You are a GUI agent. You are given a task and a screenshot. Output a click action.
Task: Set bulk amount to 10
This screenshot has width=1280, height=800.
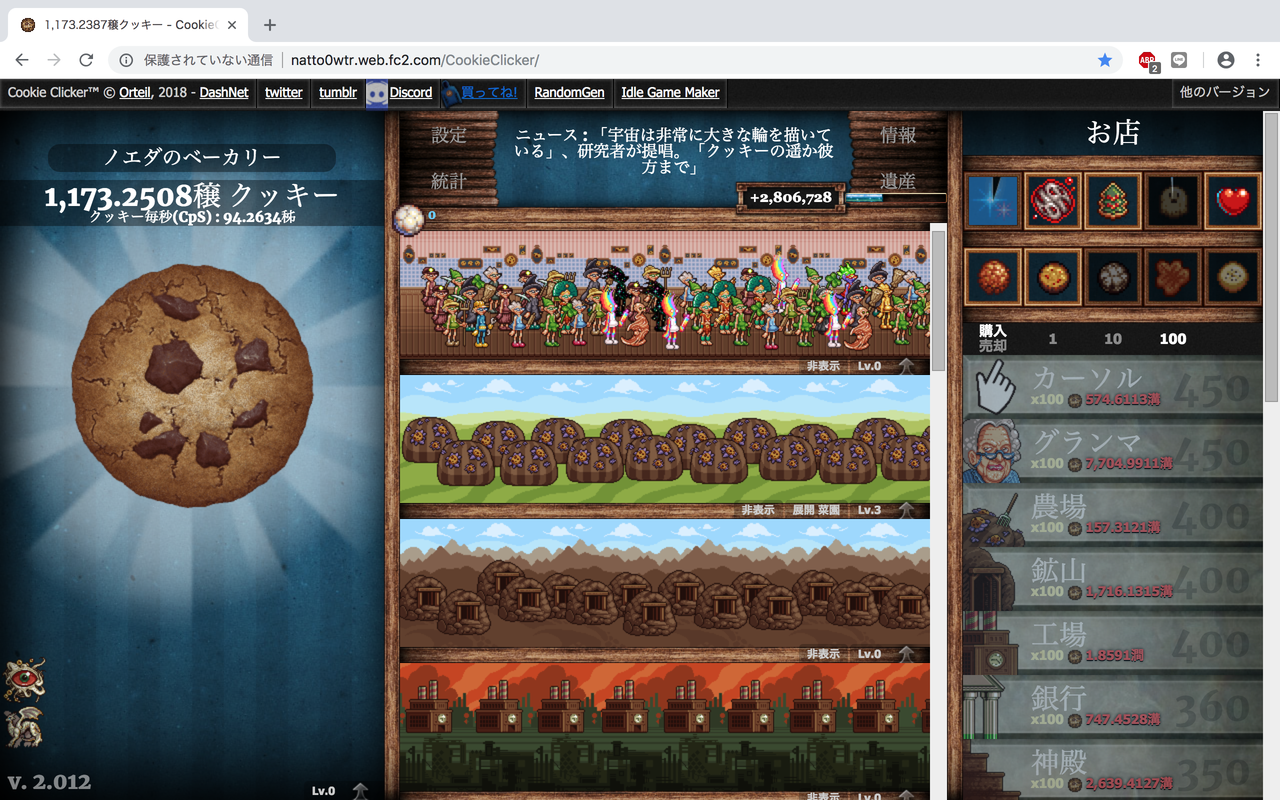coord(1112,339)
